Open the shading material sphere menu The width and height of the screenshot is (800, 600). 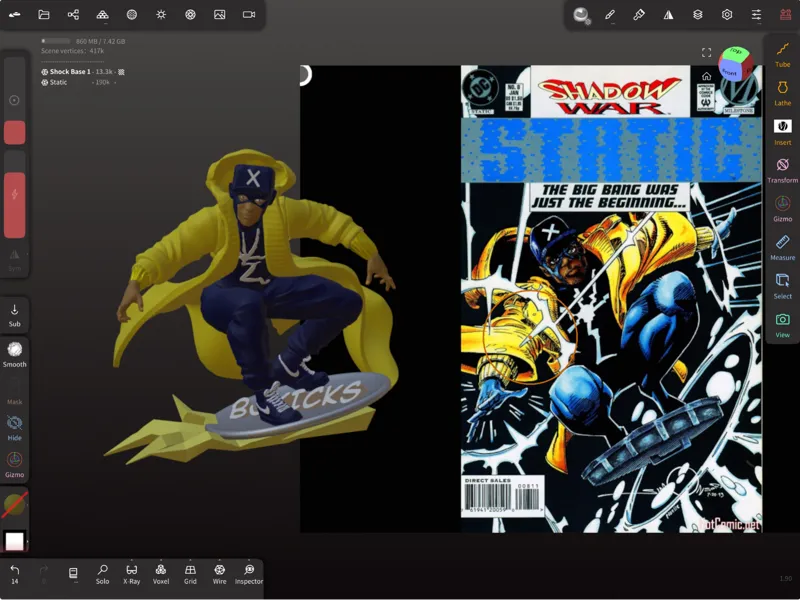click(x=132, y=15)
